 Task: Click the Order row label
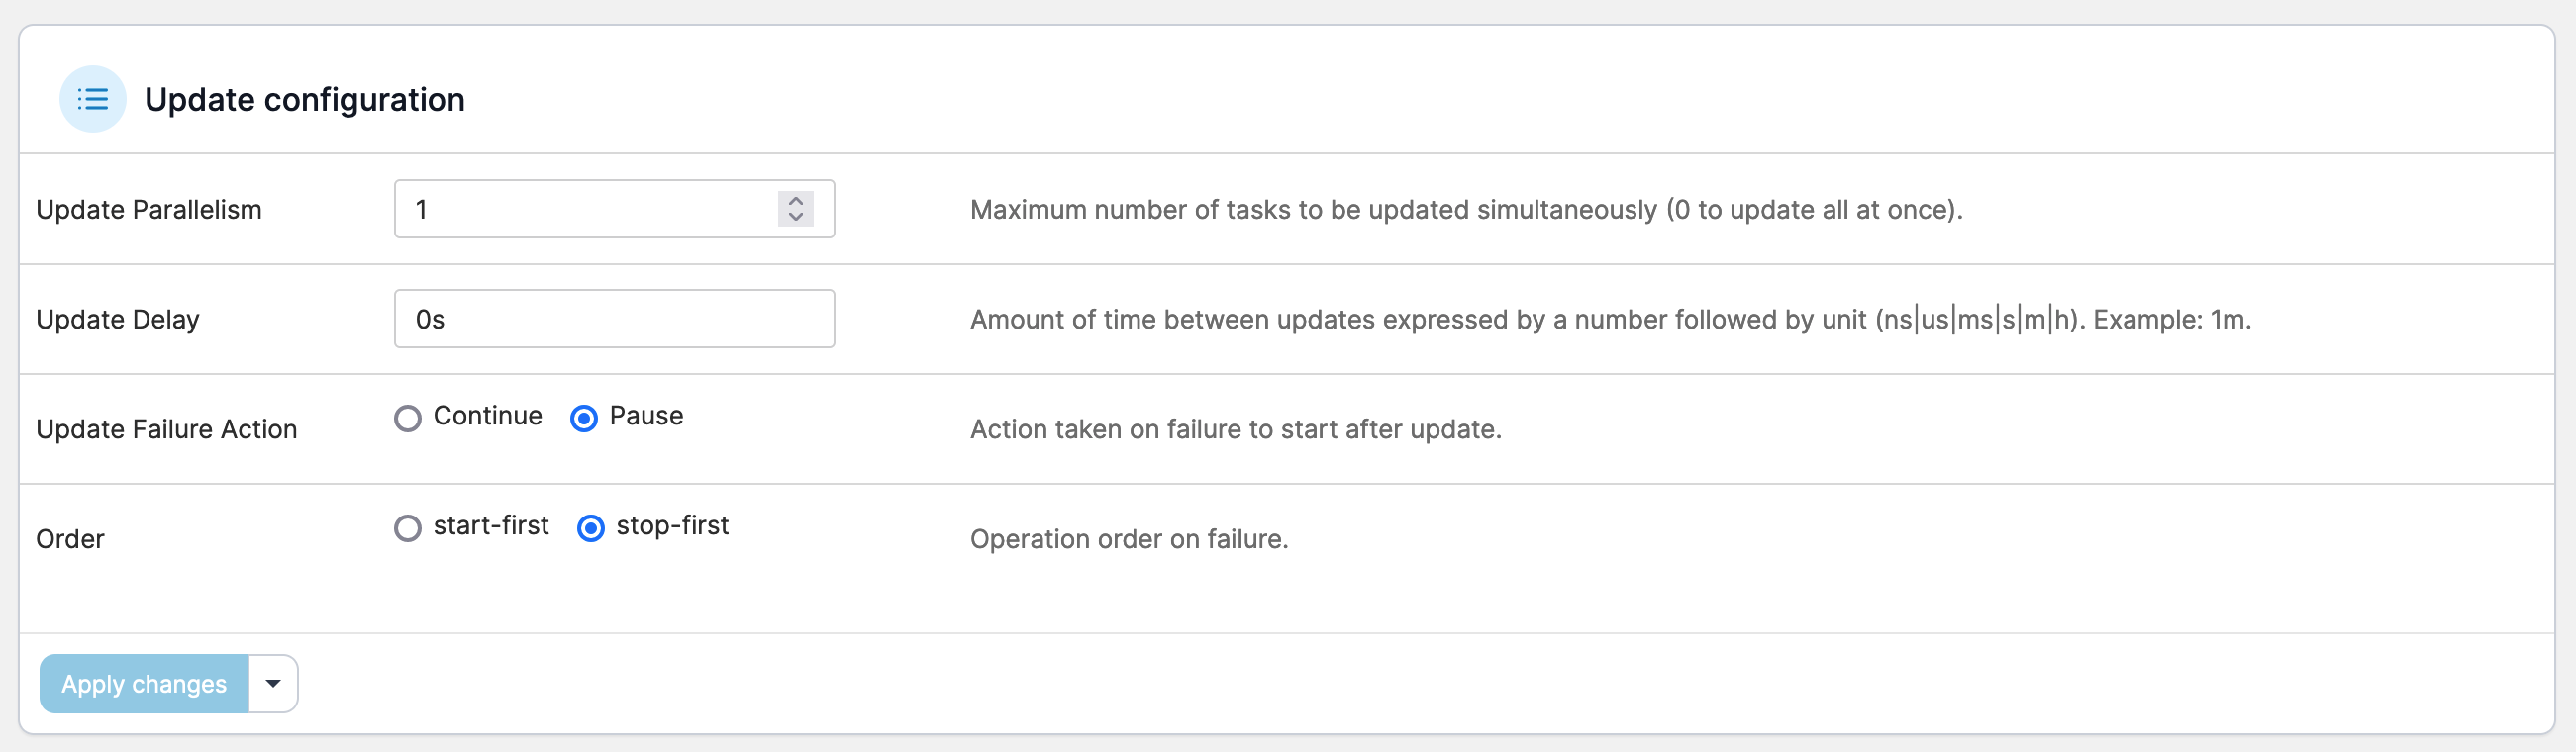tap(70, 540)
